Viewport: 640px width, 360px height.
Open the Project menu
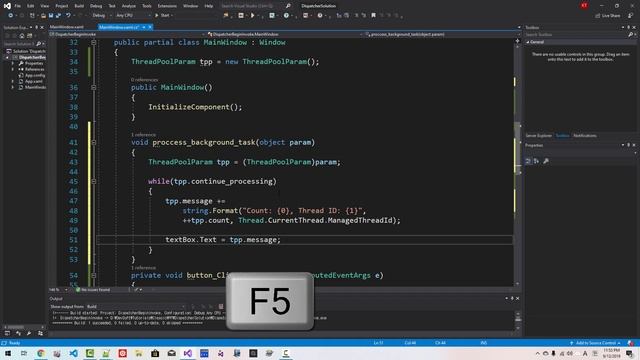click(62, 6)
